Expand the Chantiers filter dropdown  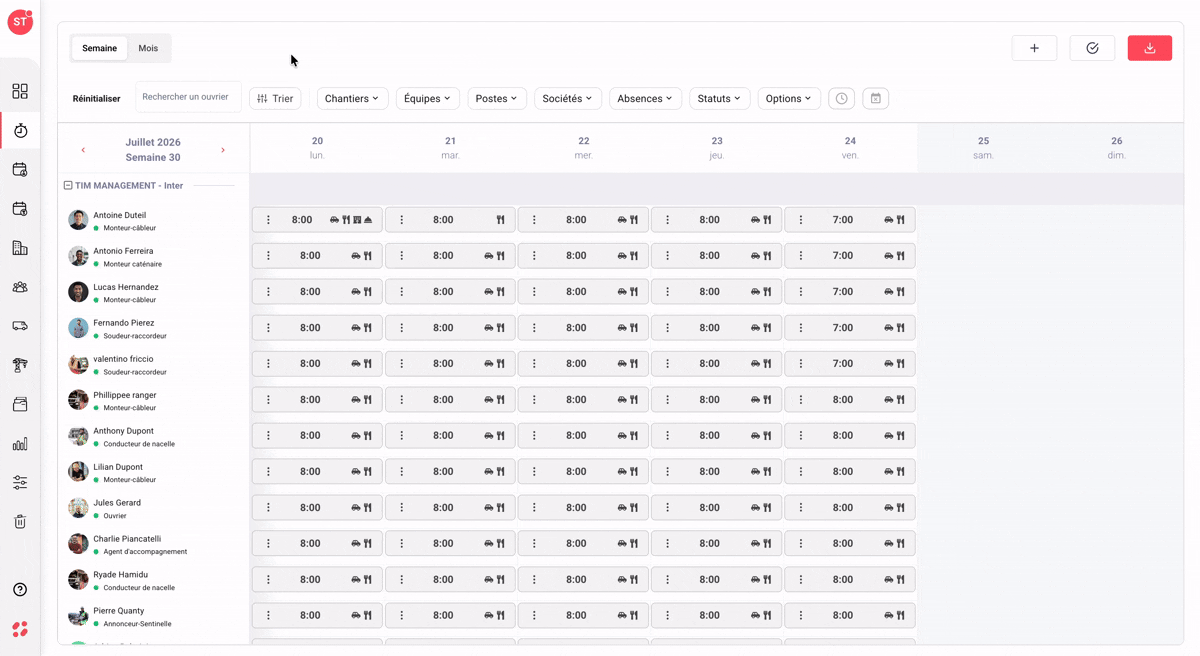(x=352, y=98)
